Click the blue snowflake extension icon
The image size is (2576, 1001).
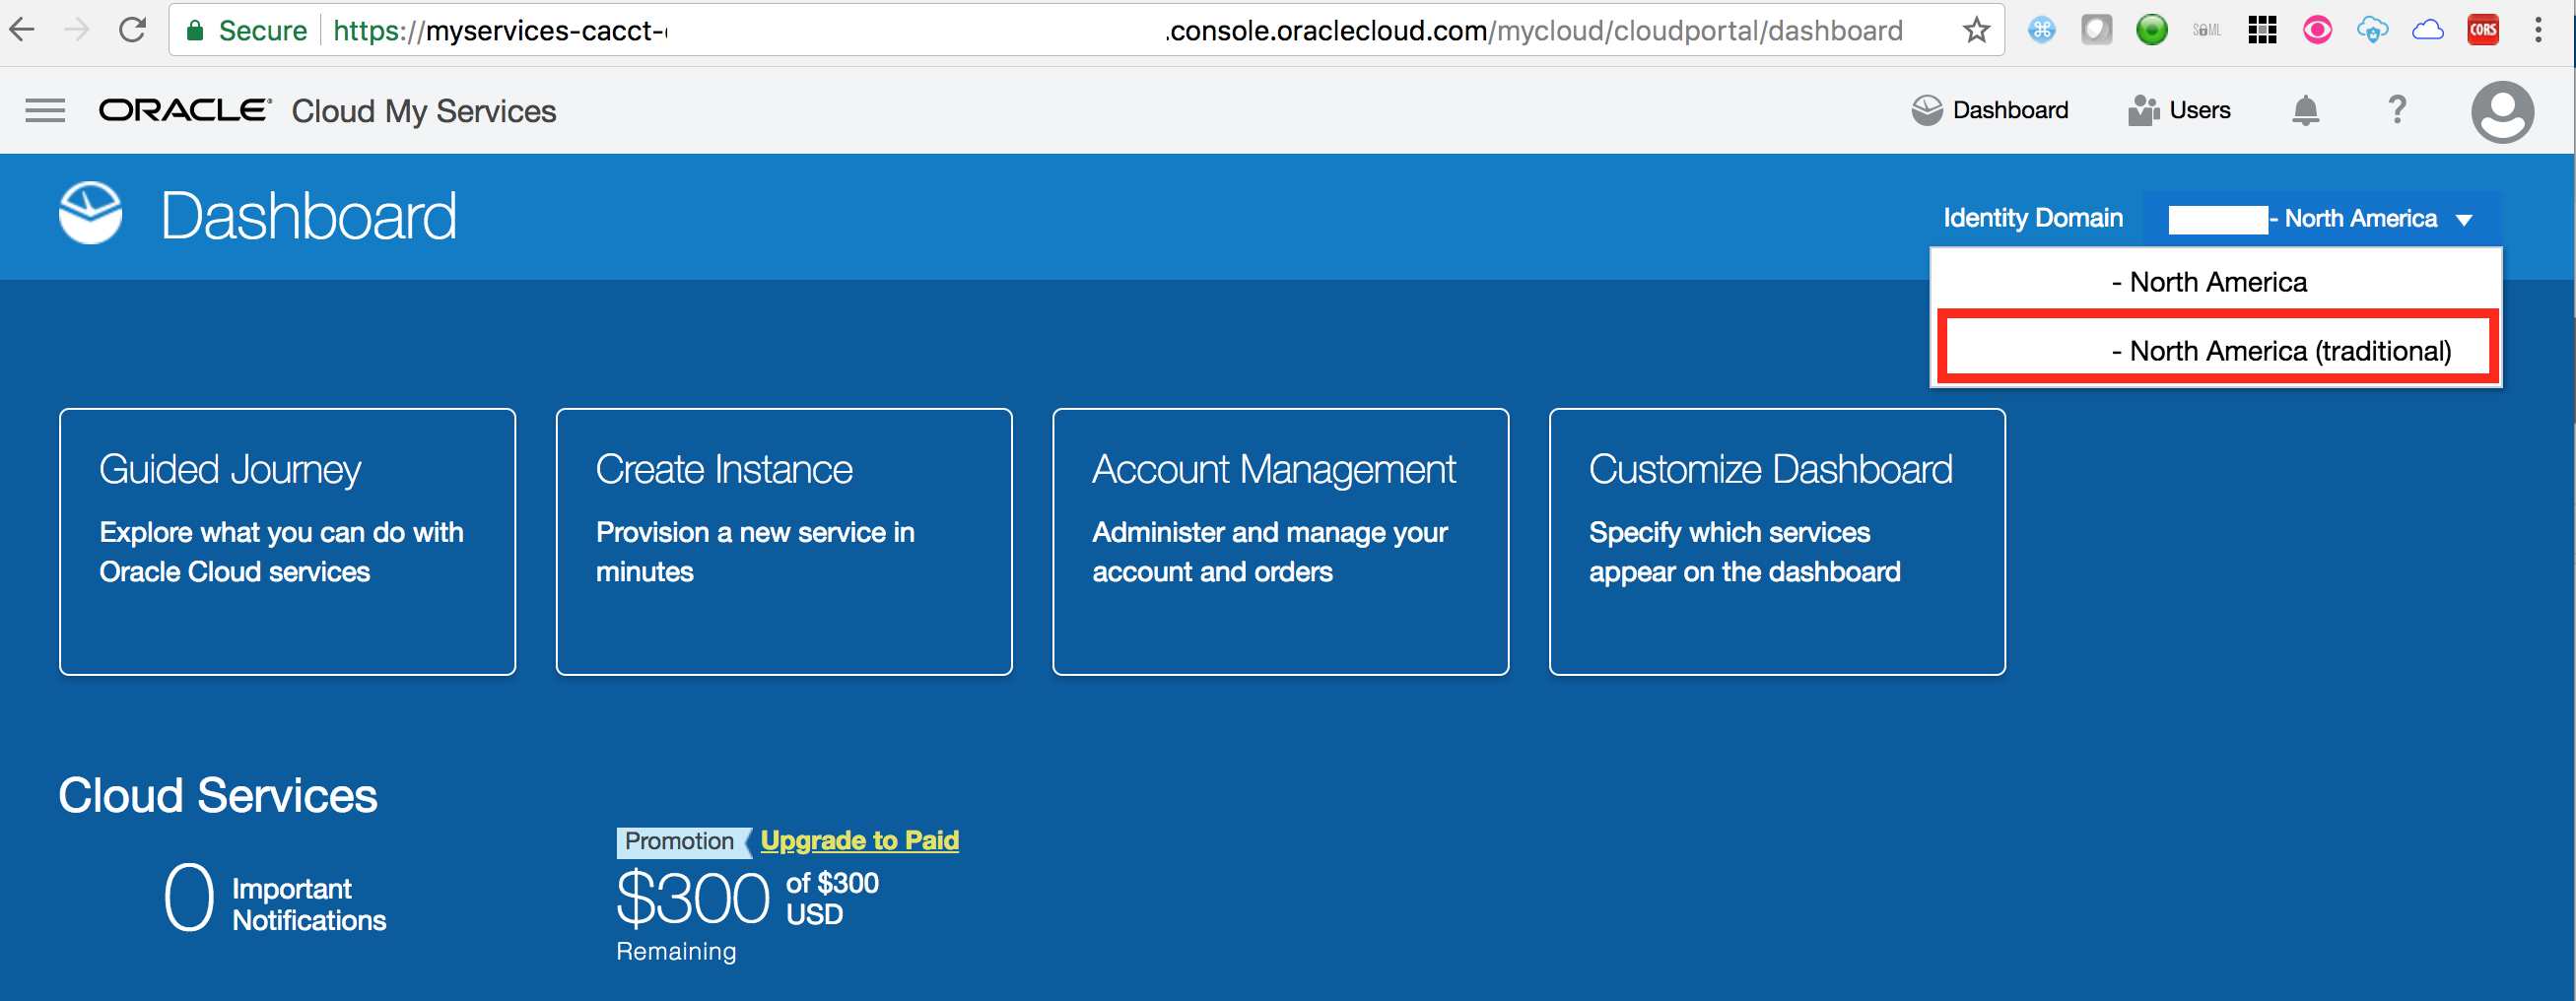2041,30
